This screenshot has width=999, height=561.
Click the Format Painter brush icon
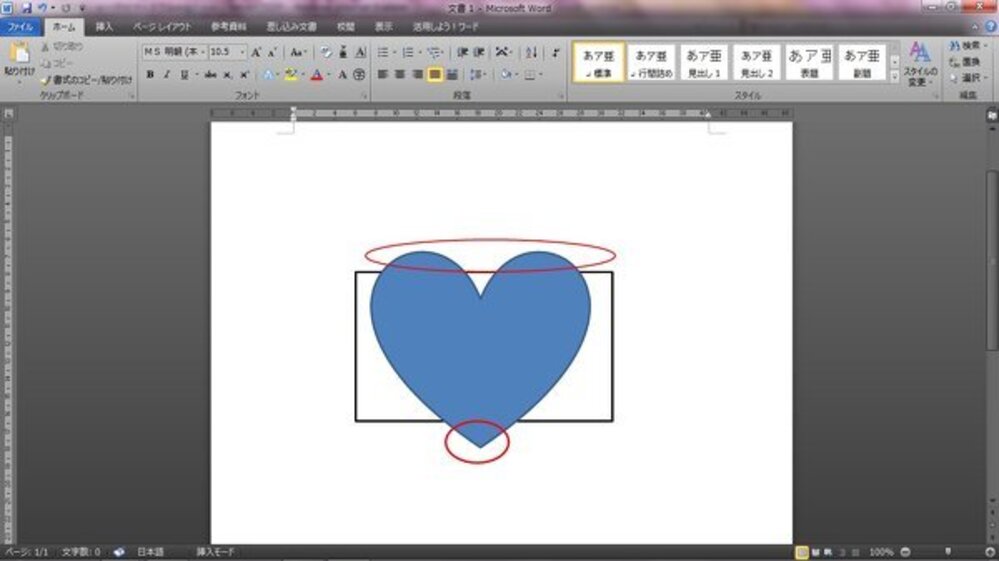(x=46, y=78)
